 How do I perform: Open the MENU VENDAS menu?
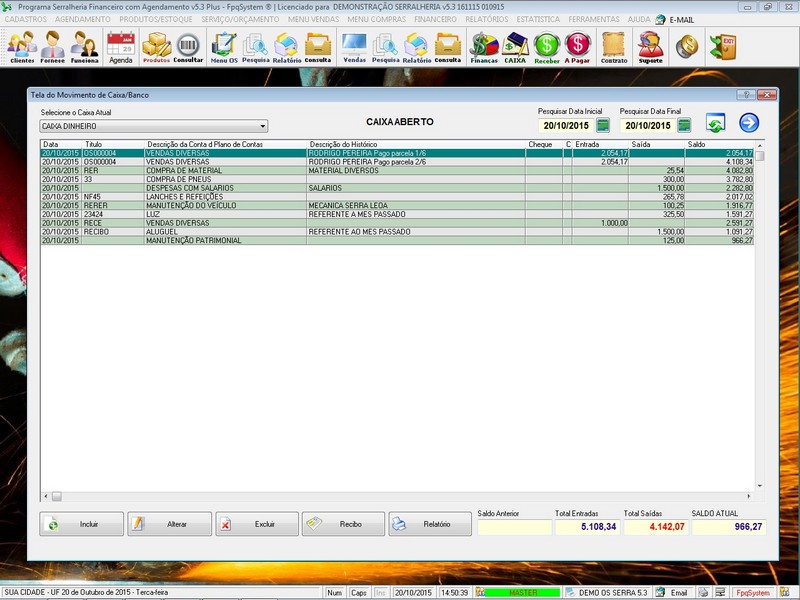[x=313, y=19]
